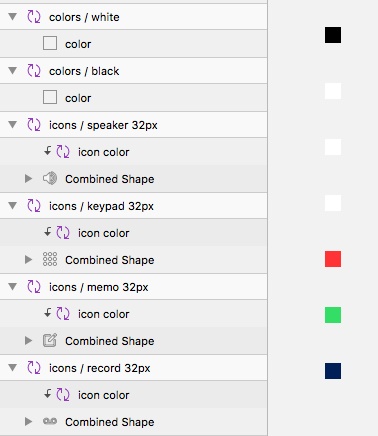Click the green color swatch on canvas
The width and height of the screenshot is (378, 436).
coord(333,315)
